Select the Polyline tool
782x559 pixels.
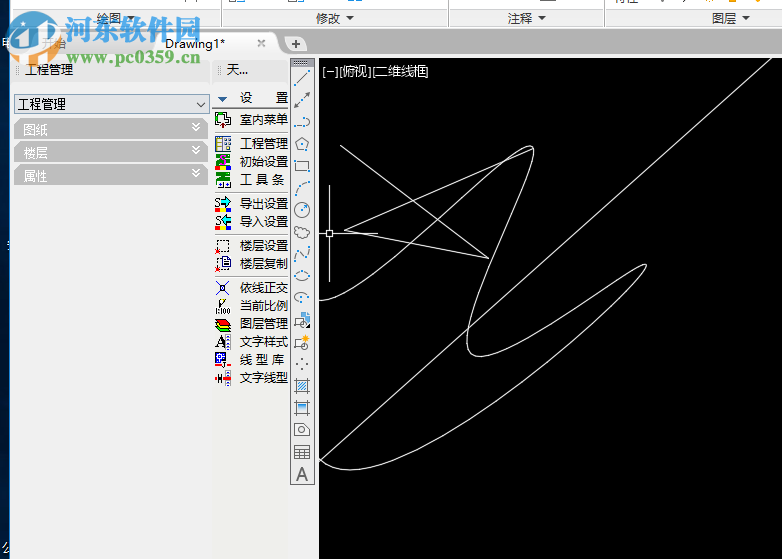coord(302,122)
